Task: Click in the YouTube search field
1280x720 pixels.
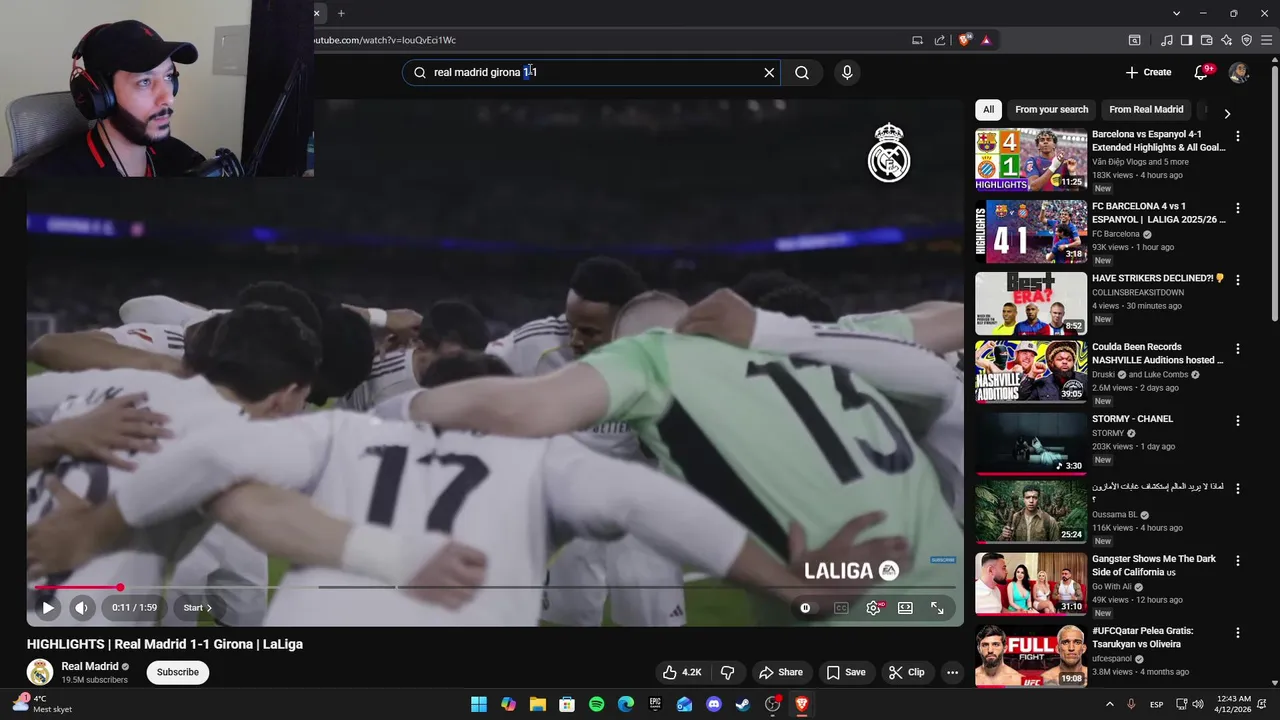Action: [590, 72]
